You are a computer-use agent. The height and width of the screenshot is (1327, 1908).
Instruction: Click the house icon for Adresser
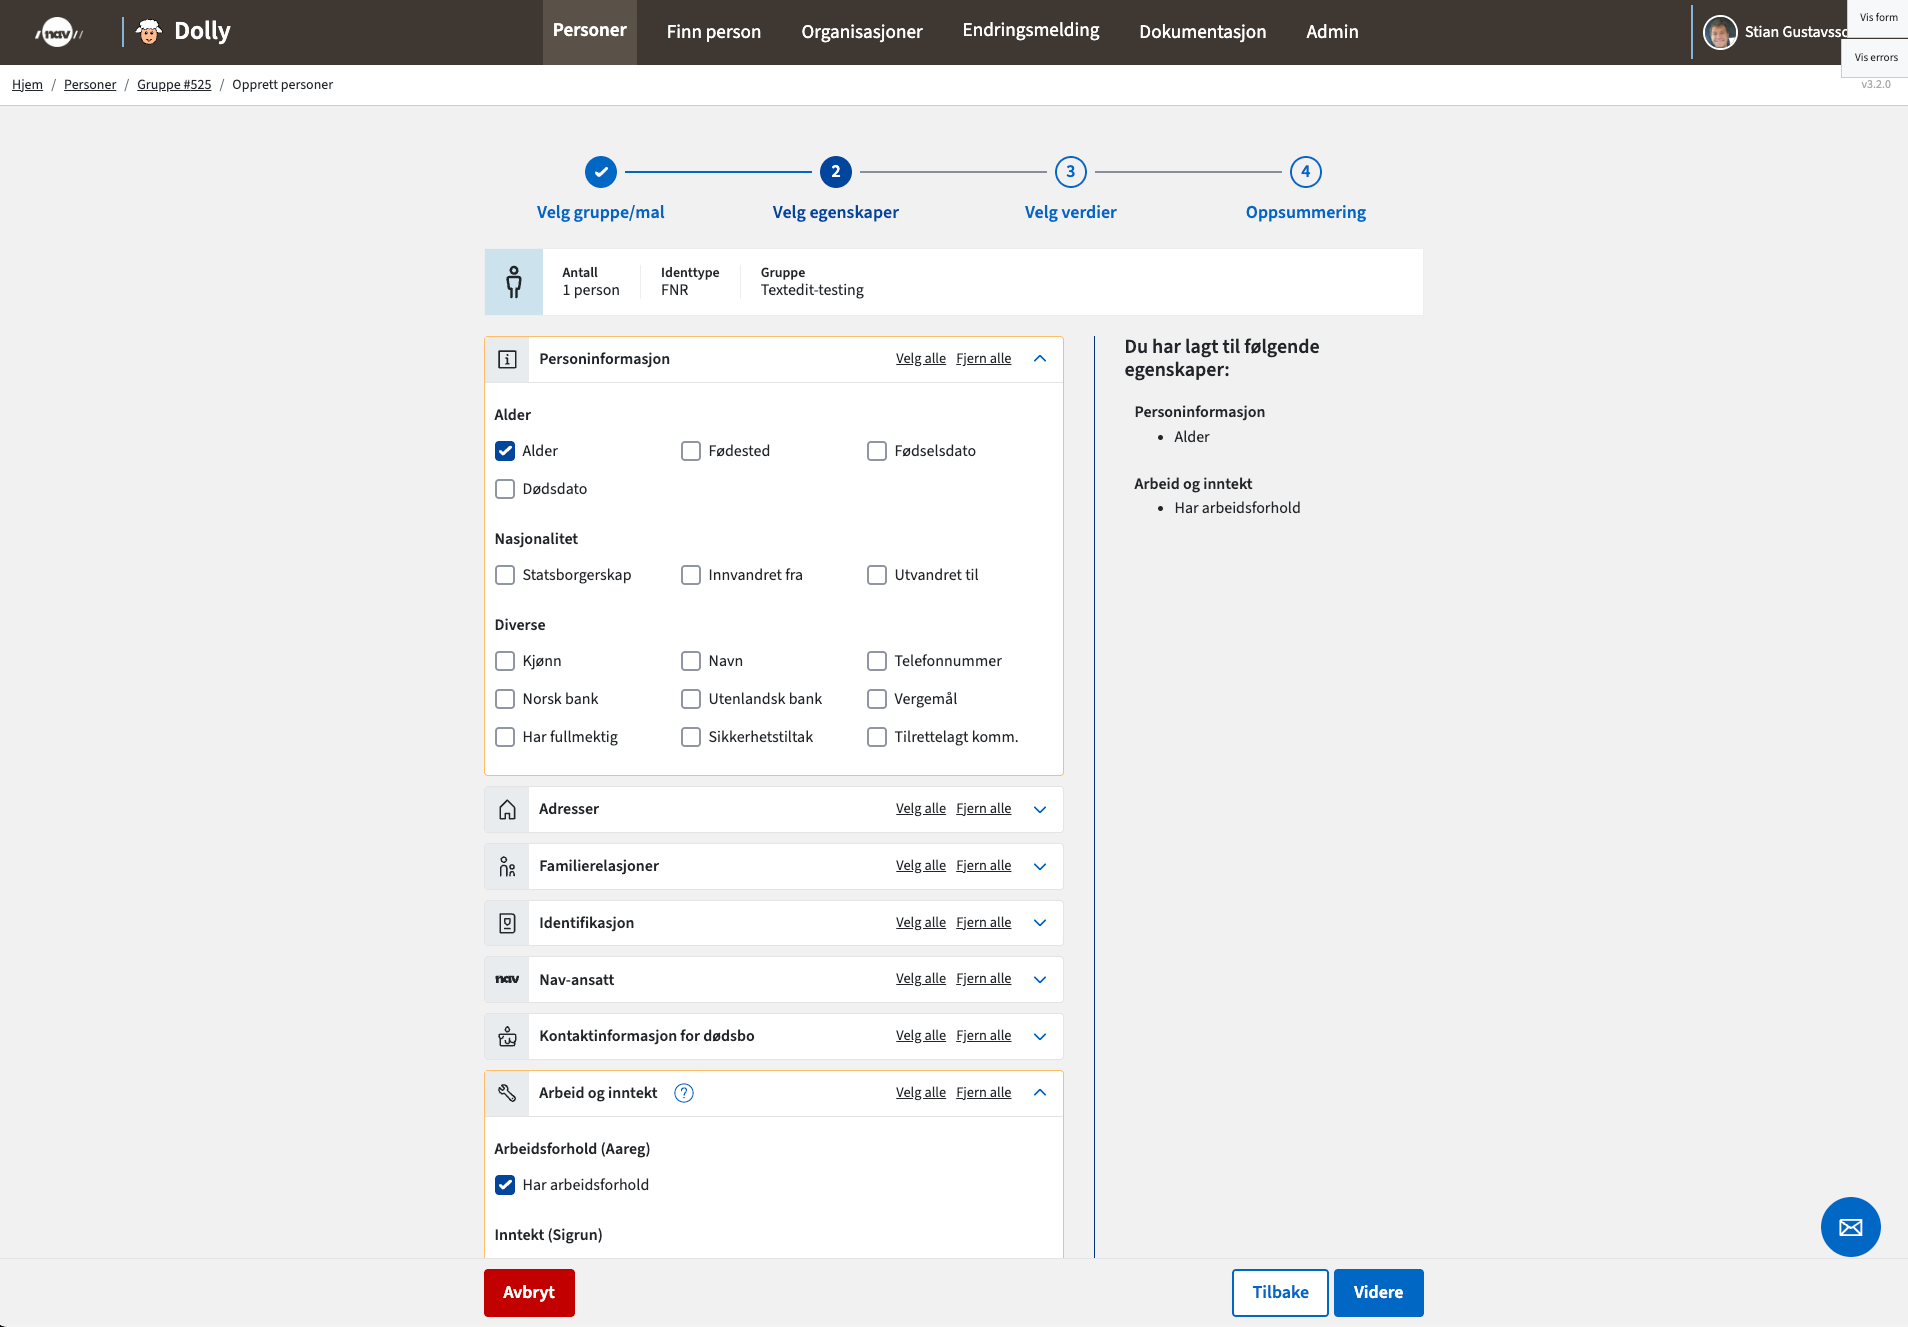507,809
